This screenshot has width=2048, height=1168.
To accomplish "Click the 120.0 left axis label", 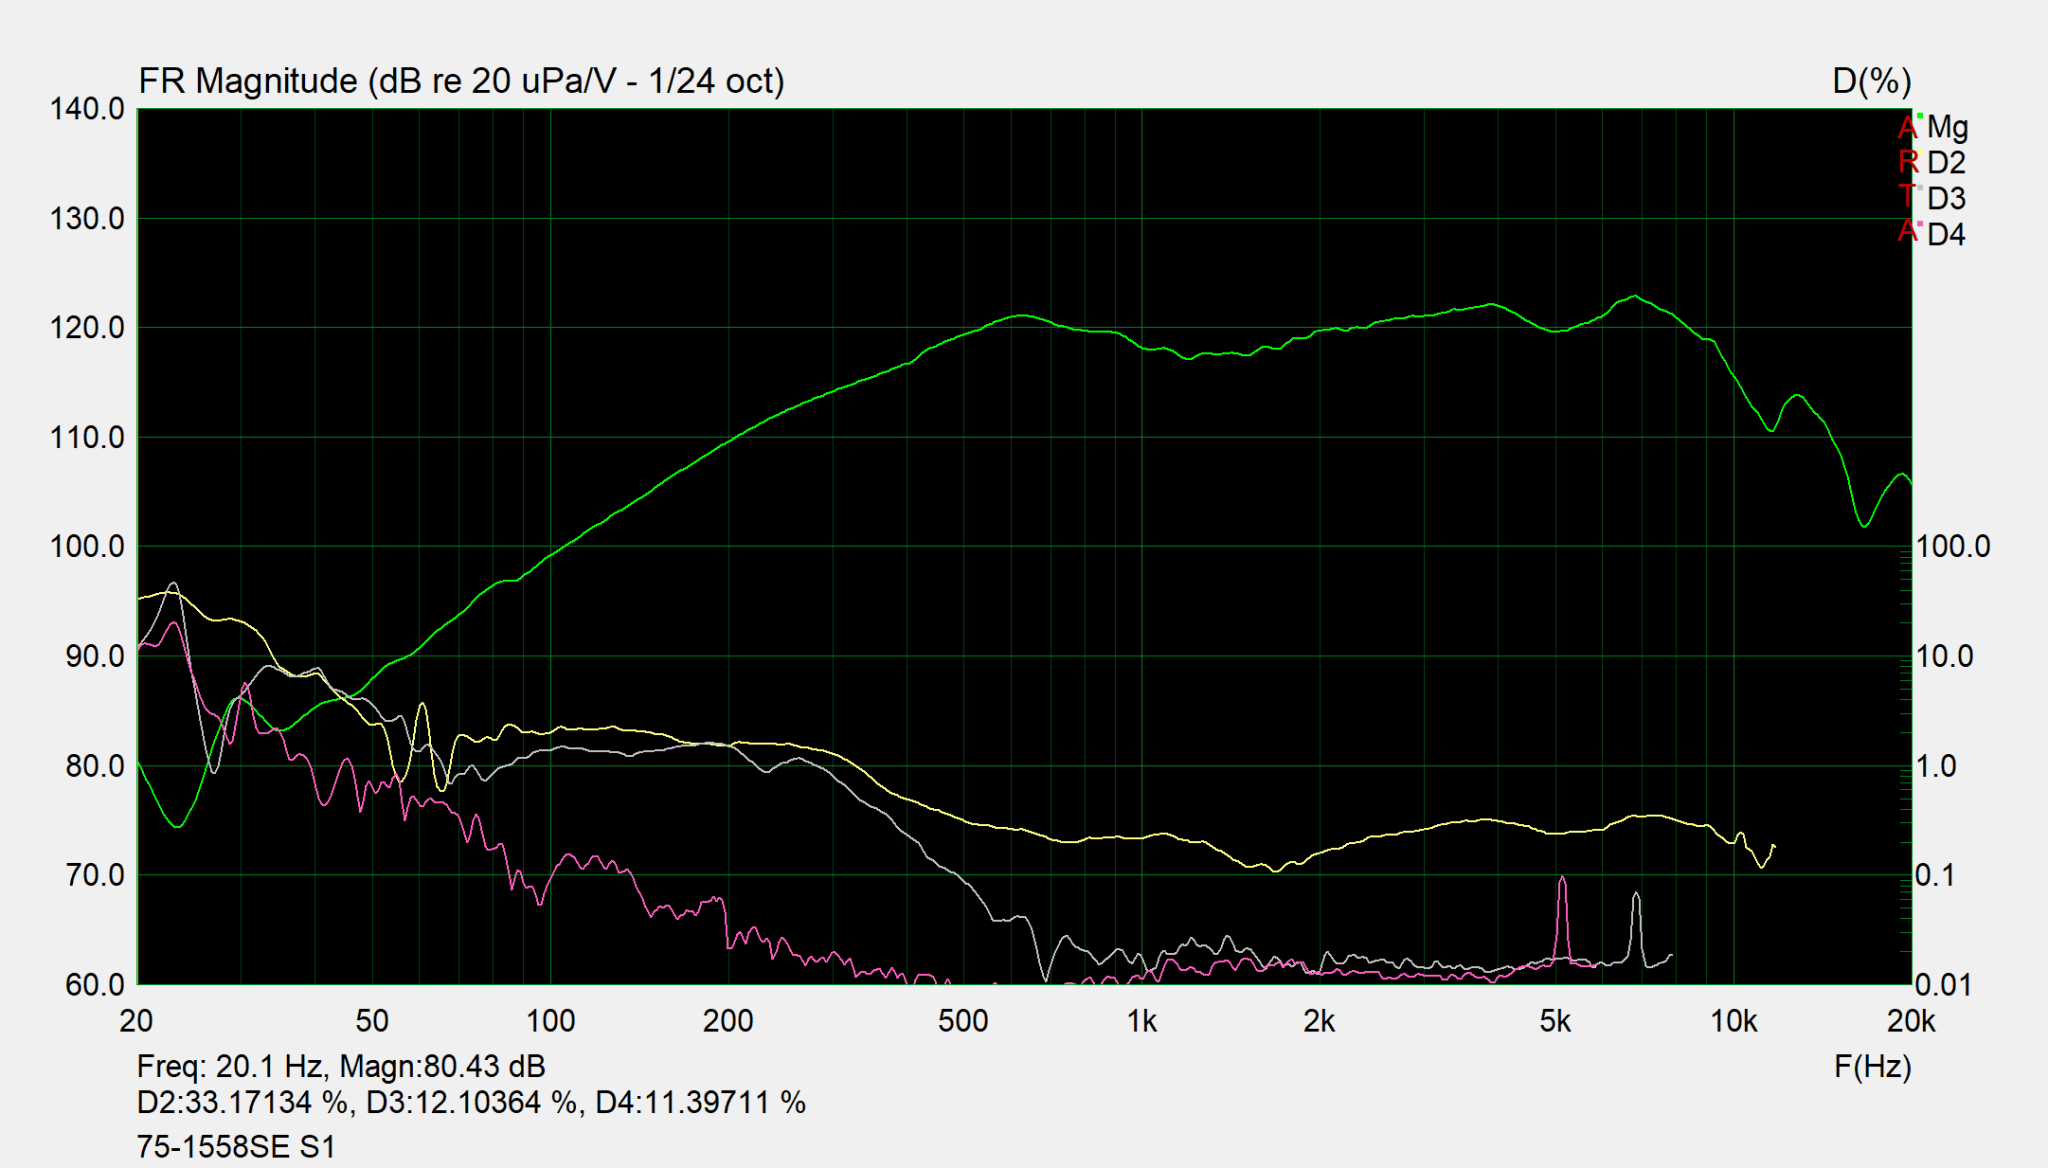I will tap(87, 327).
